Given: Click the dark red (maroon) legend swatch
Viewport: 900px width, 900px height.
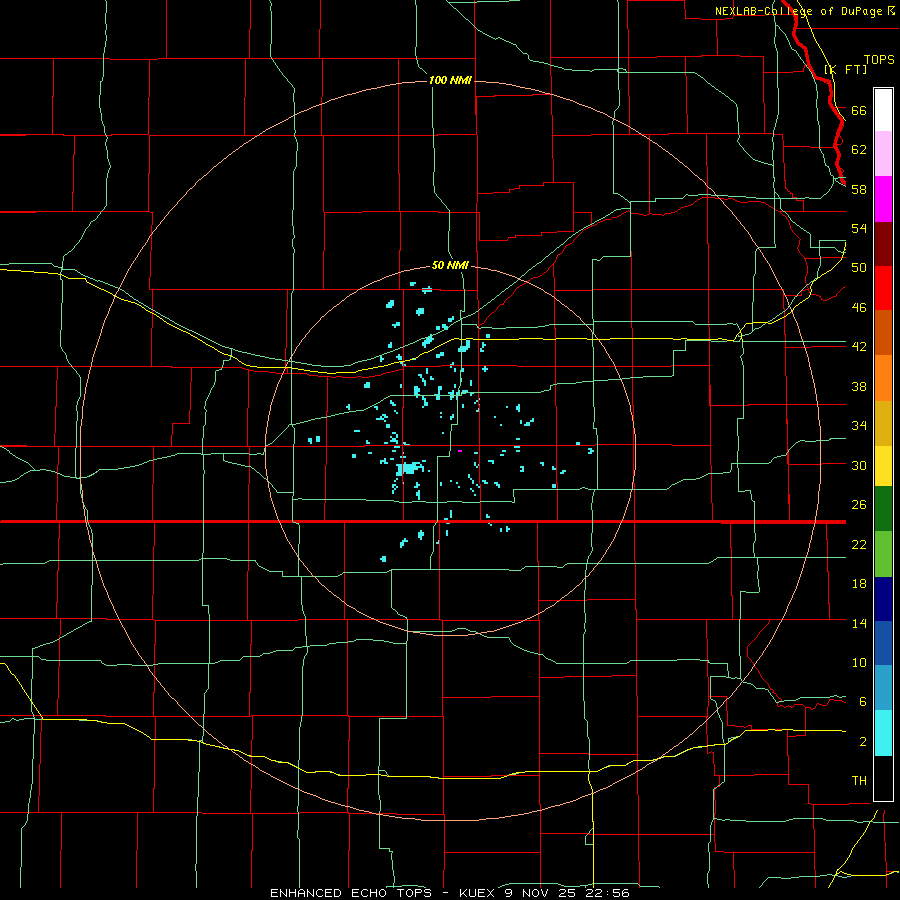Looking at the screenshot, I should 883,243.
